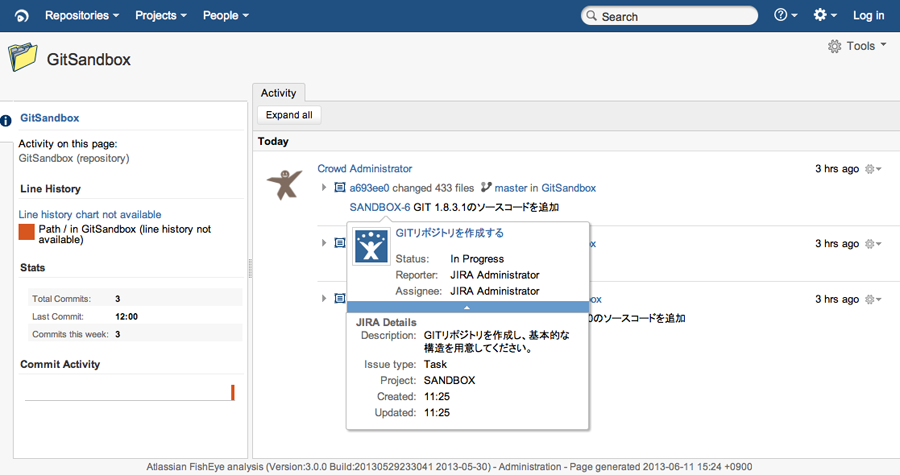Click the In Progress status text
The height and width of the screenshot is (475, 900).
[x=476, y=259]
